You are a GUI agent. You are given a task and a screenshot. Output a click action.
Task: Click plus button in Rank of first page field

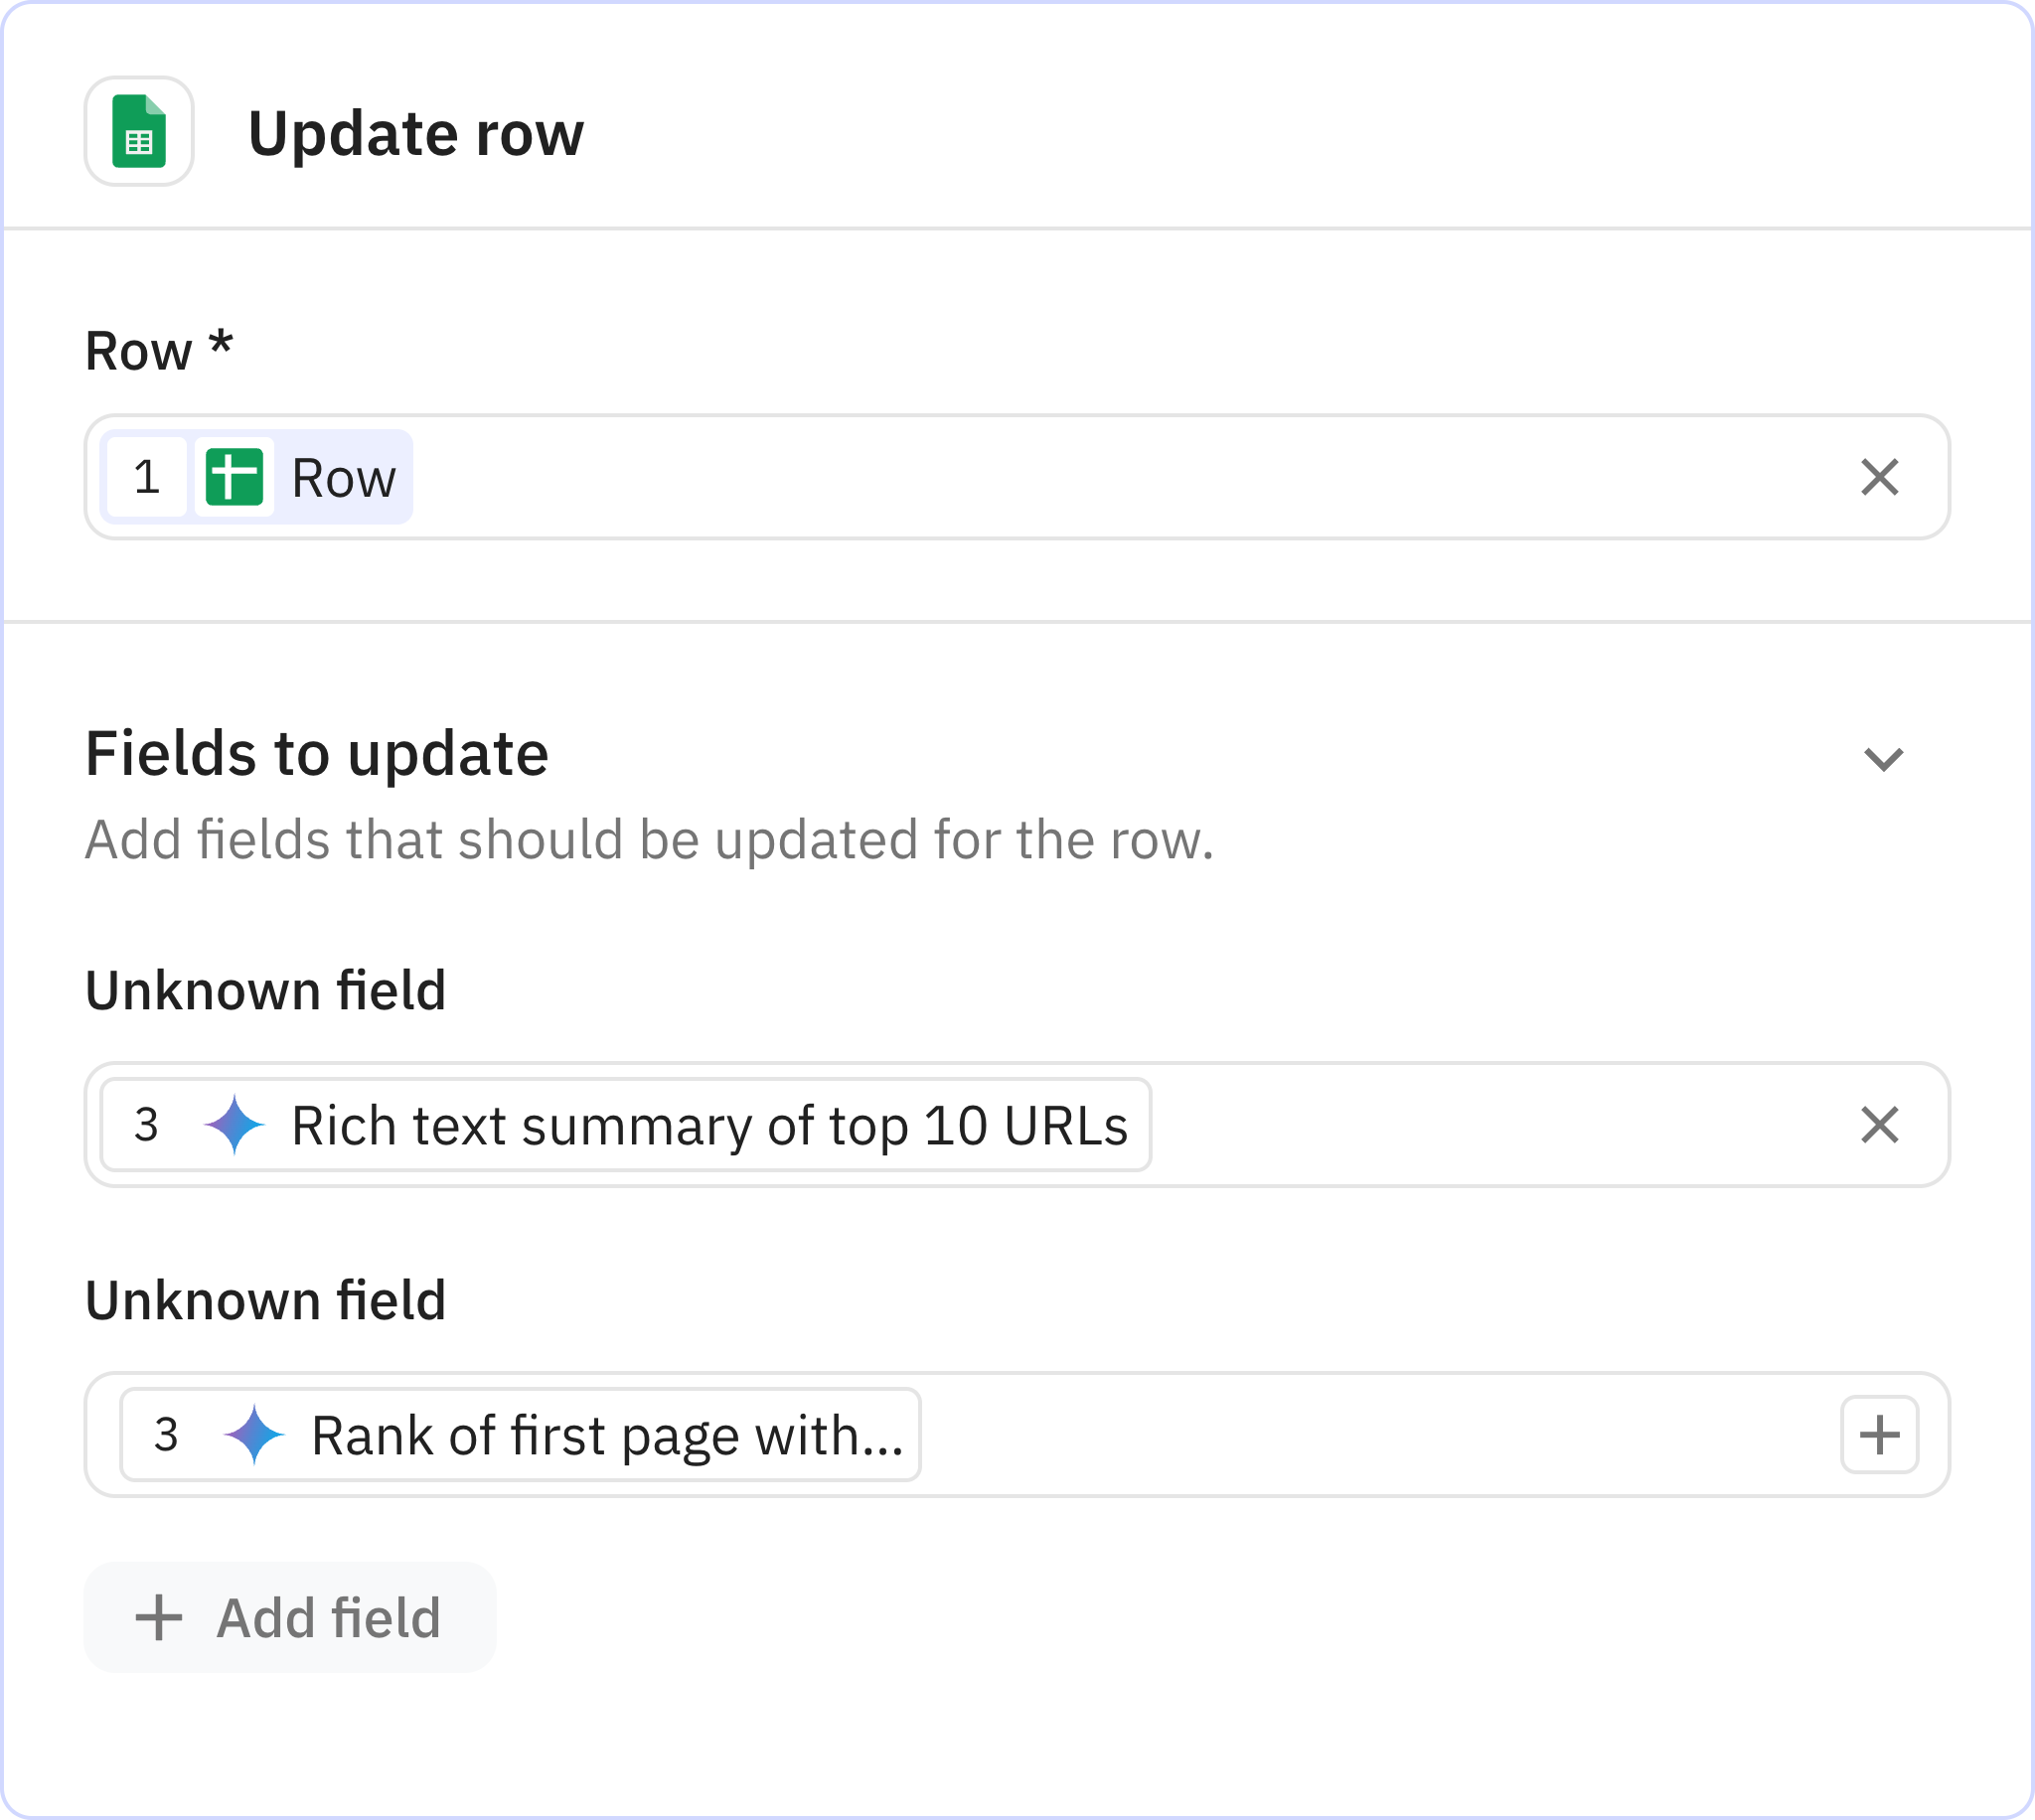pyautogui.click(x=1879, y=1434)
